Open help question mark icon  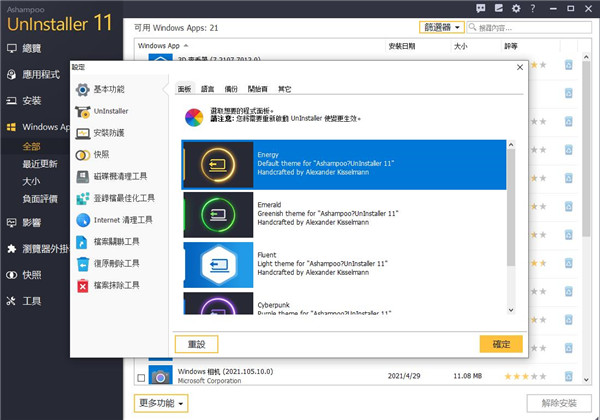point(533,8)
